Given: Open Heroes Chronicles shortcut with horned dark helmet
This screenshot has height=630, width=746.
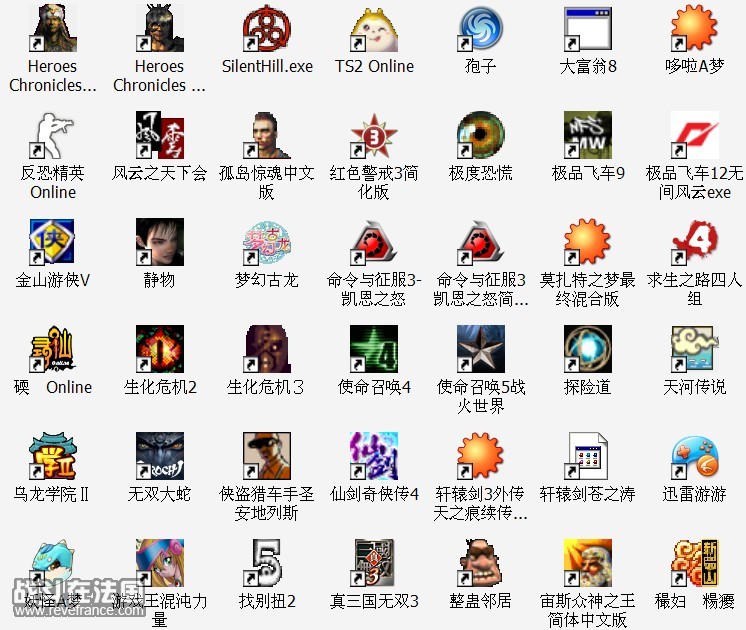Looking at the screenshot, I should (x=159, y=28).
